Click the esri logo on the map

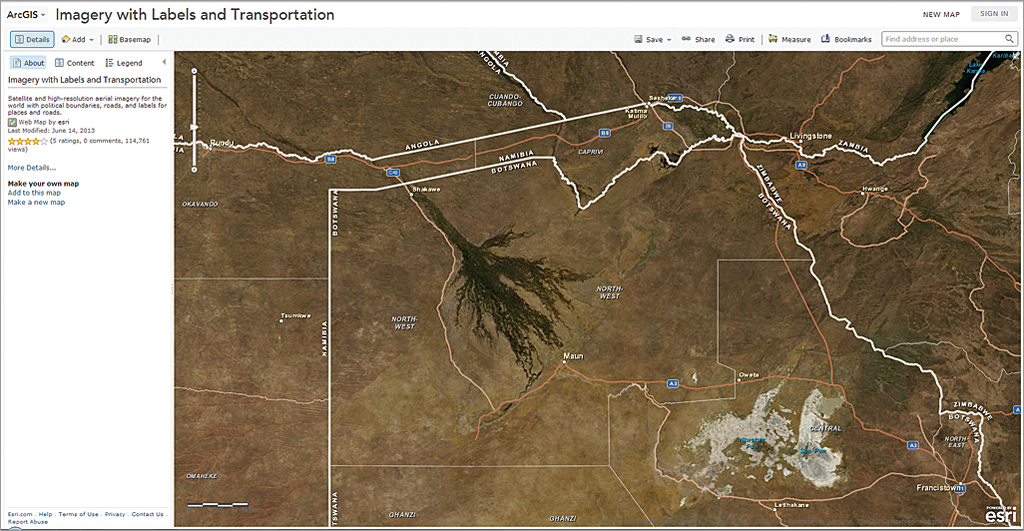click(x=1000, y=515)
